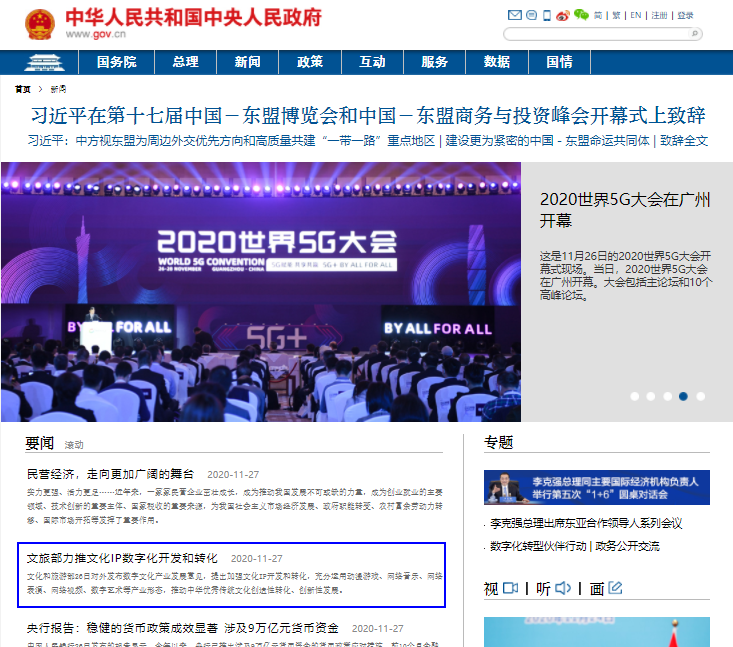
Task: Click the speaker icon next to 听
Action: tap(563, 588)
